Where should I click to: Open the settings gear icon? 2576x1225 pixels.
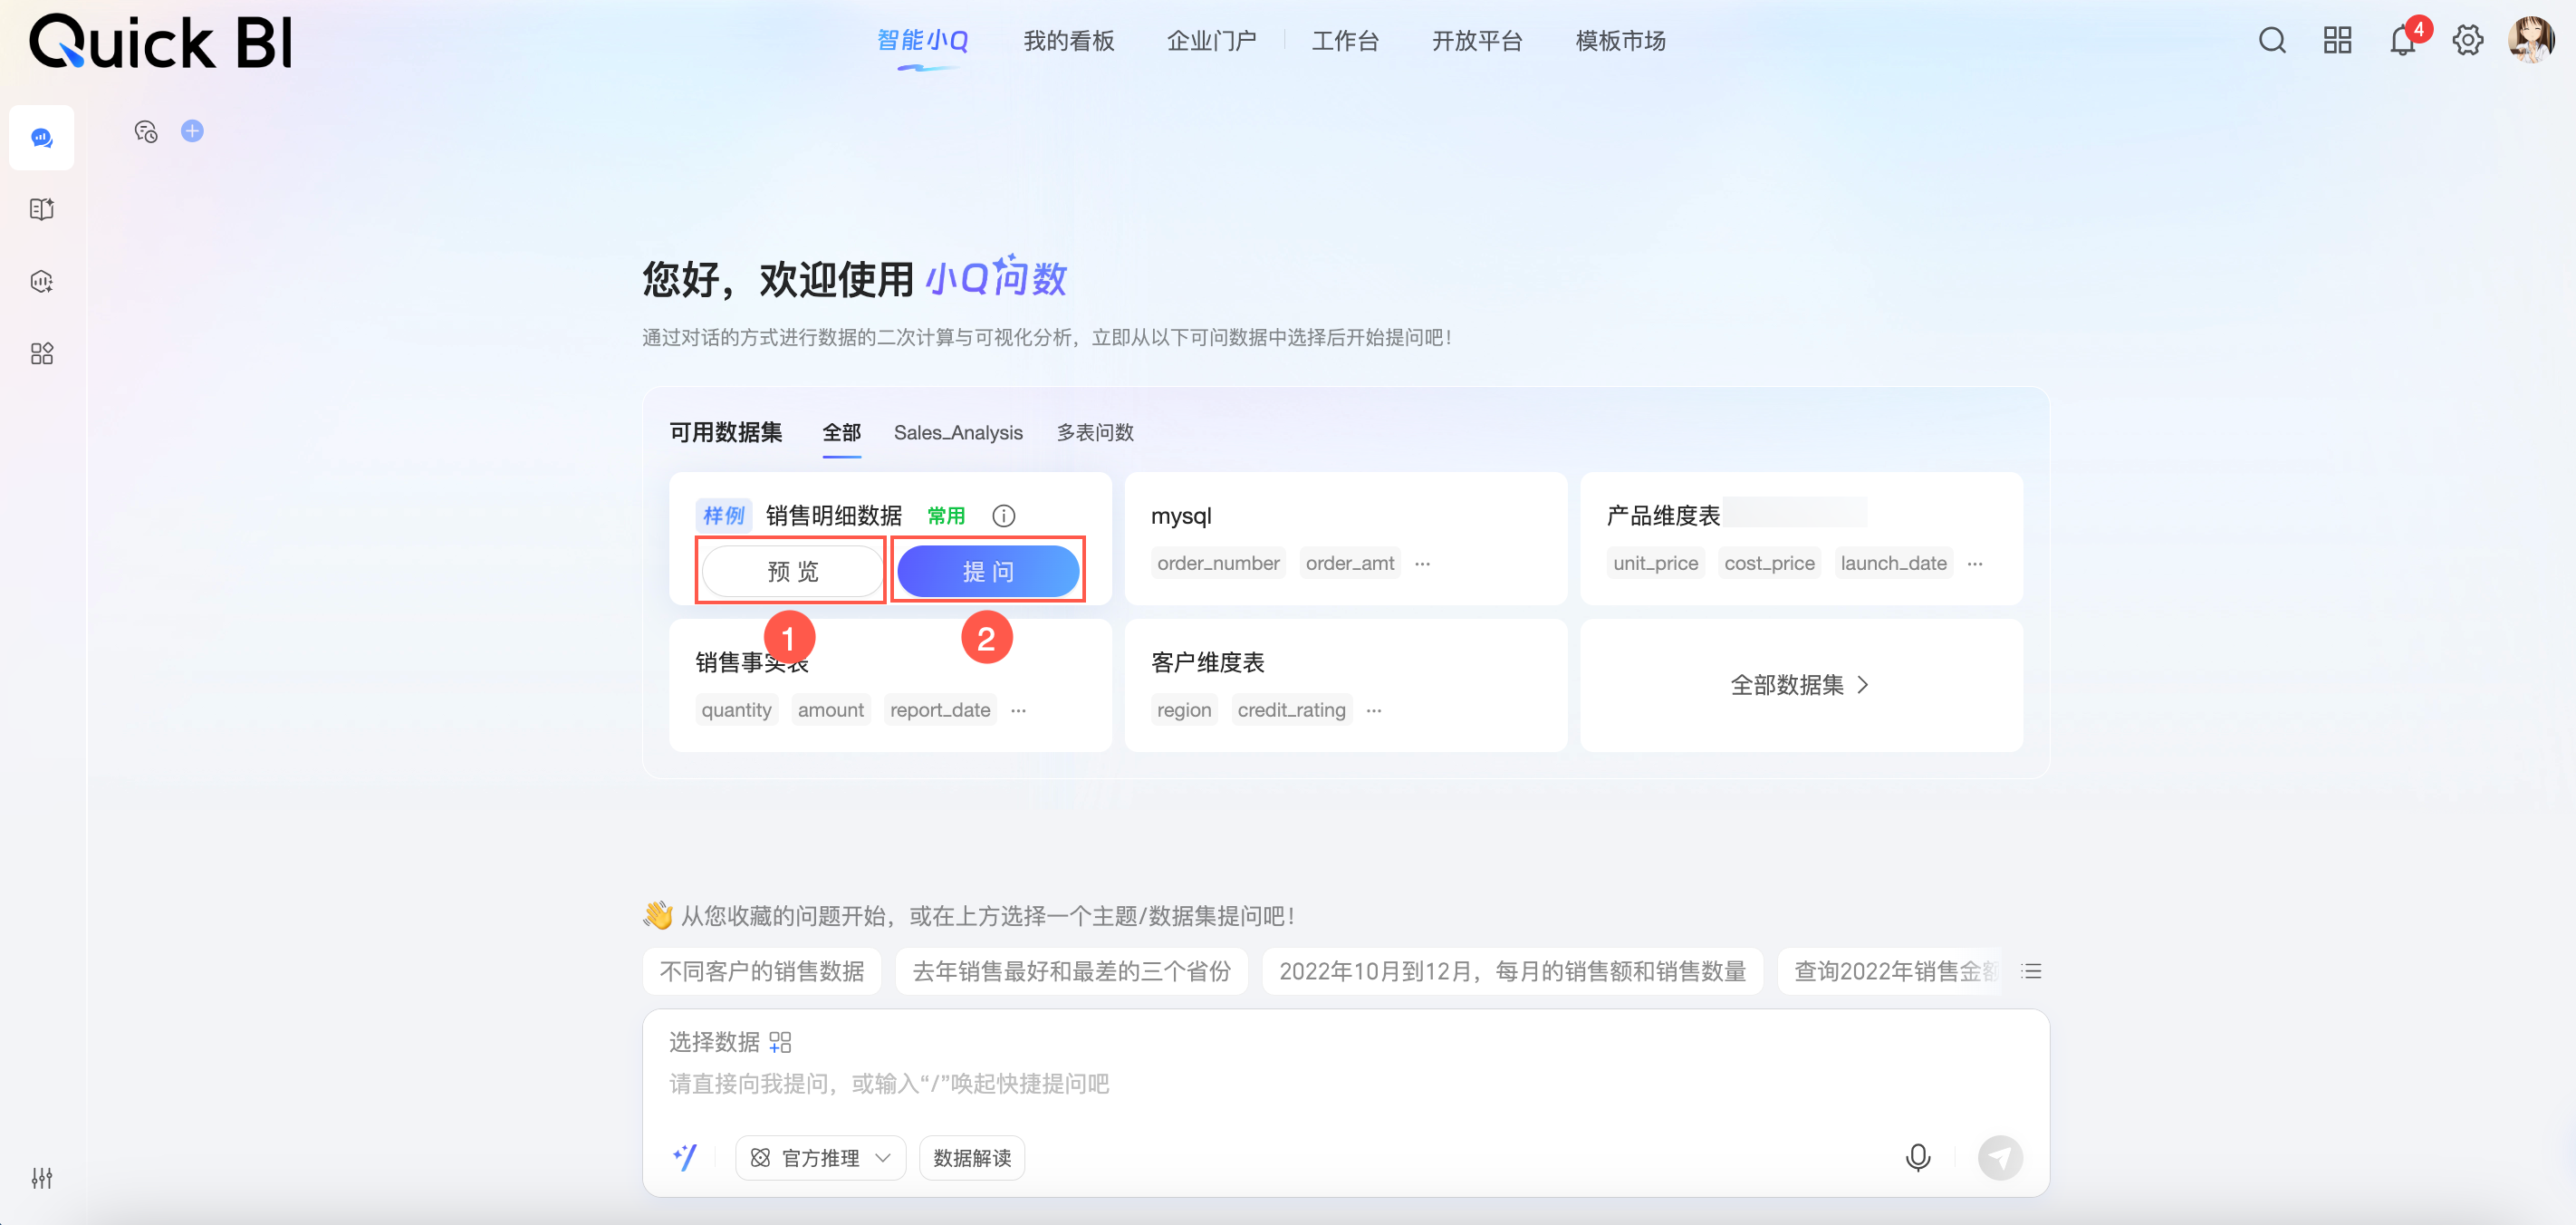pos(2467,41)
